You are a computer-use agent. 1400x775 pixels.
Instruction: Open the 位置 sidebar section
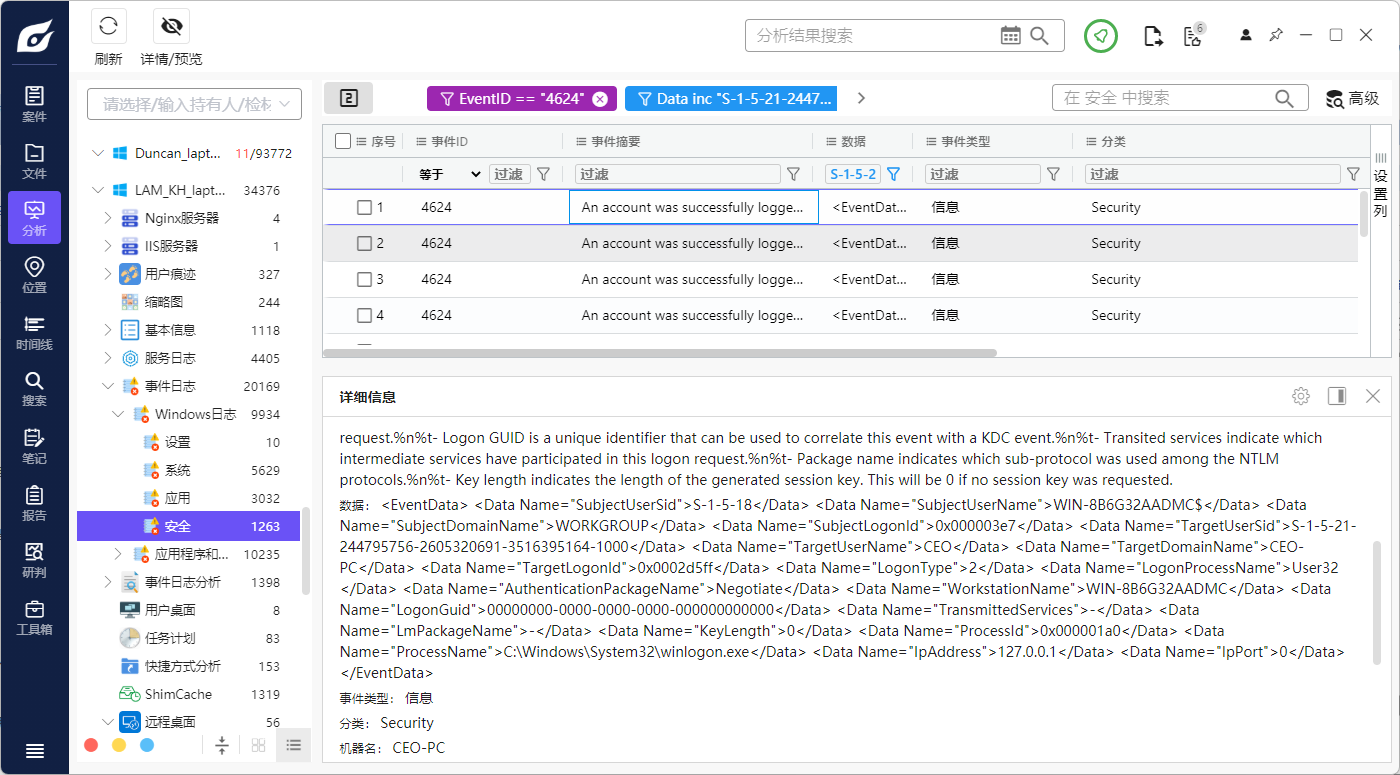tap(34, 274)
